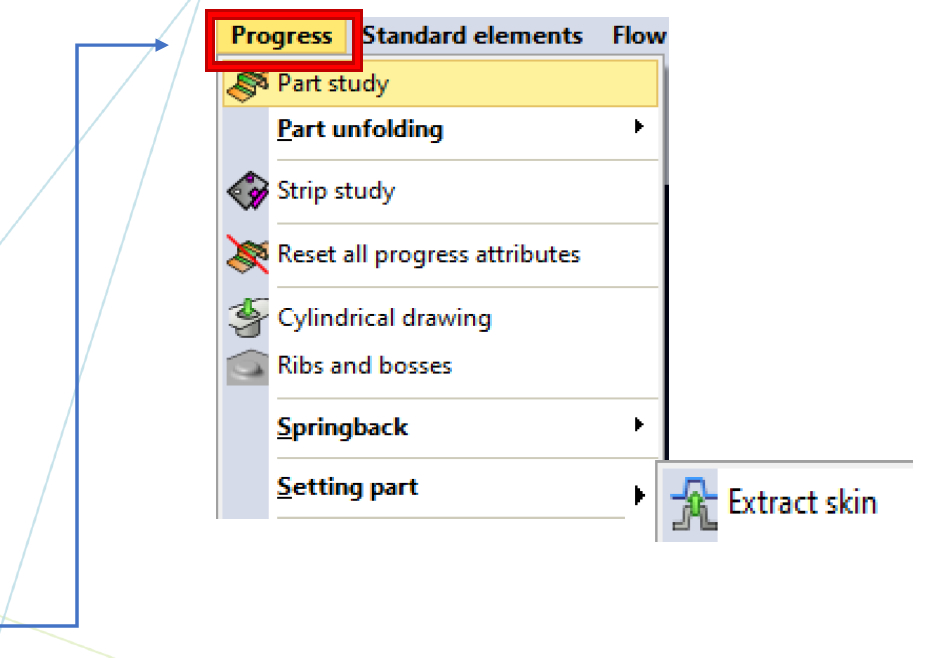Screen dimensions: 950x658
Task: Click the Ribs and bosses icon
Action: tap(247, 367)
